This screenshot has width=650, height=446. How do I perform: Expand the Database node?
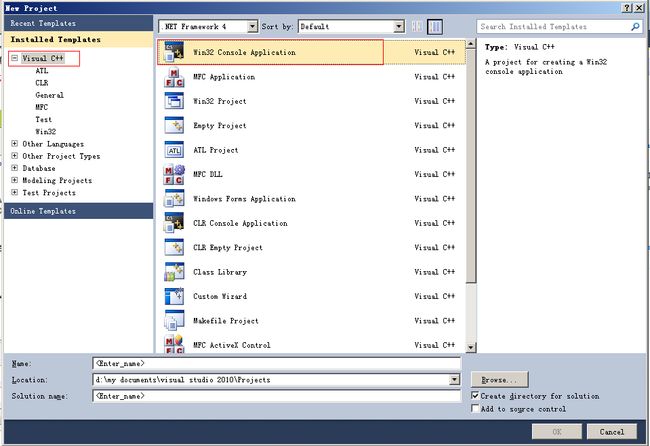coord(15,168)
